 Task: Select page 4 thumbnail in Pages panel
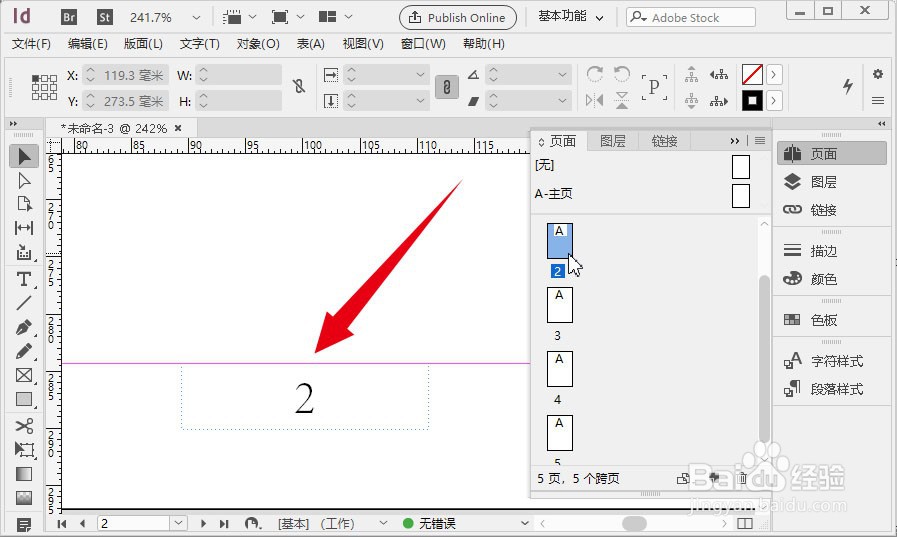click(x=559, y=369)
